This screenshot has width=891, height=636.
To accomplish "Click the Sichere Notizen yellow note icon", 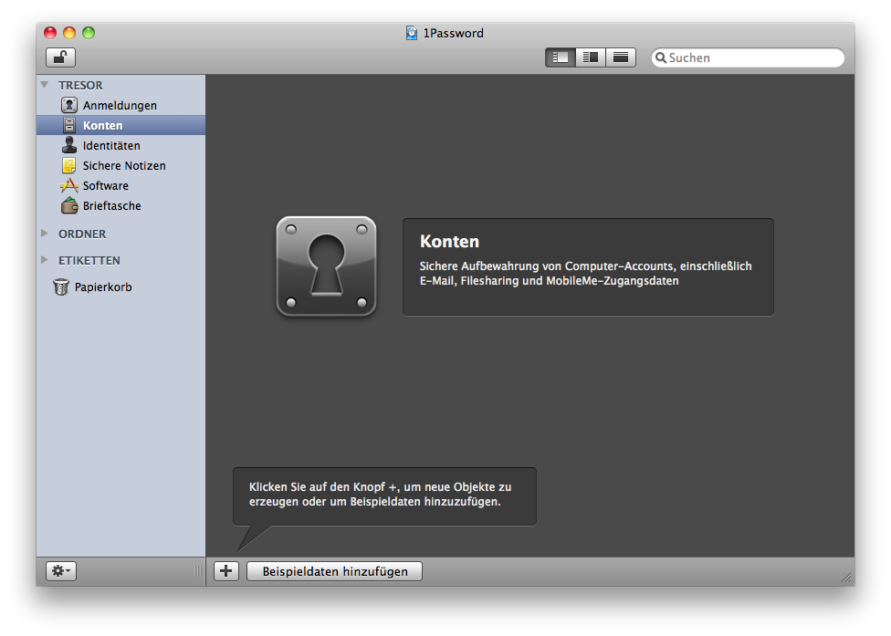I will (69, 165).
